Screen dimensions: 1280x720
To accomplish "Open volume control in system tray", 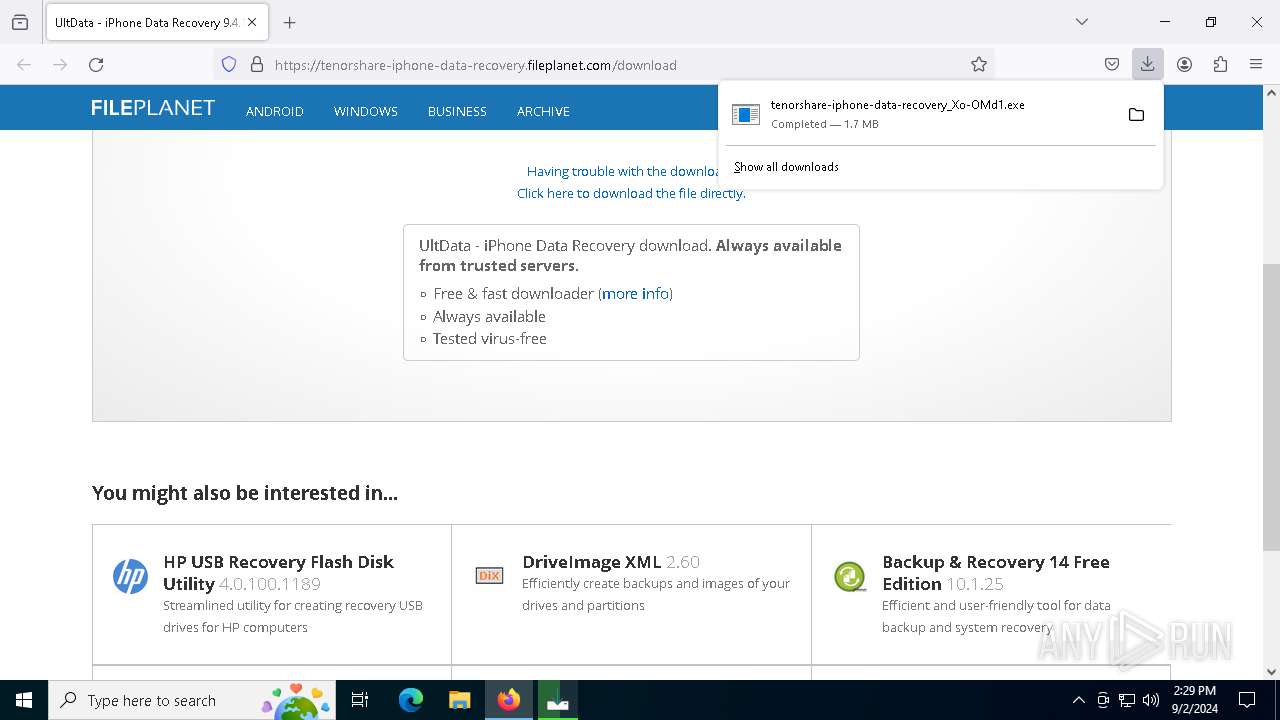I will click(1151, 700).
